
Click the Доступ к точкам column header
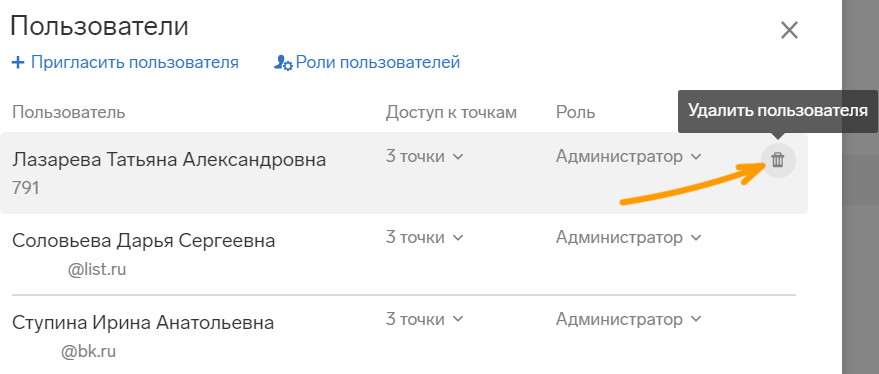point(451,113)
